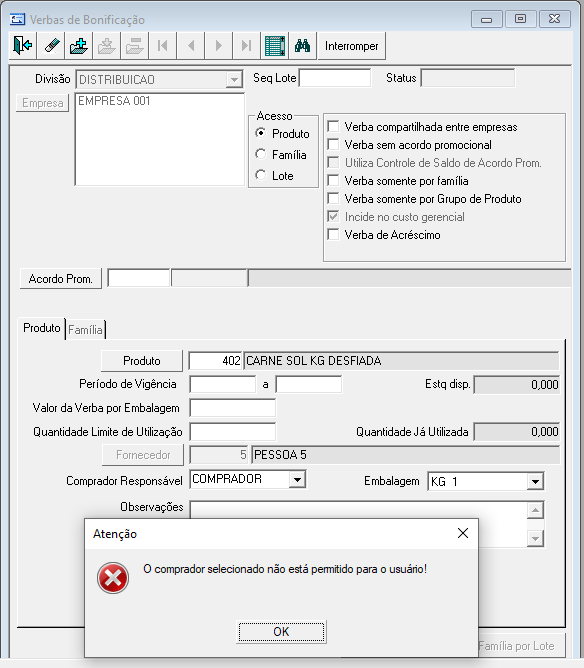The image size is (584, 668).
Task: Click the first Acordo Prom. input field
Action: point(139,278)
